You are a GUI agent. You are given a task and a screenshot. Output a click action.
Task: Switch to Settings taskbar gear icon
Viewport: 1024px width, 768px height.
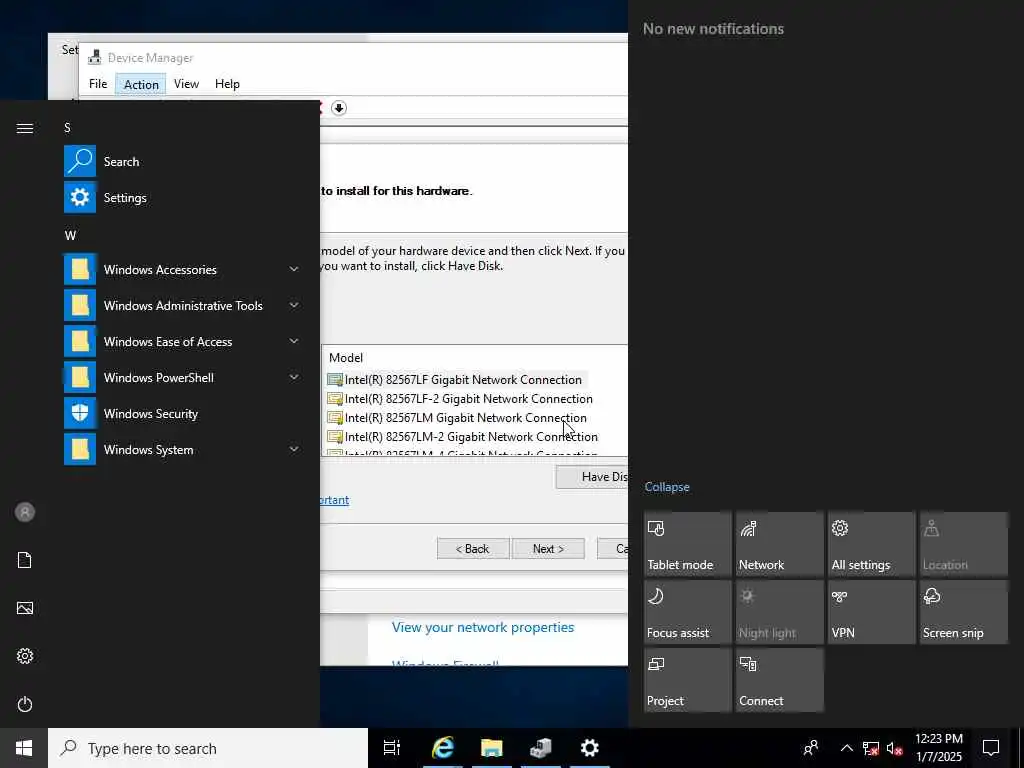click(590, 748)
